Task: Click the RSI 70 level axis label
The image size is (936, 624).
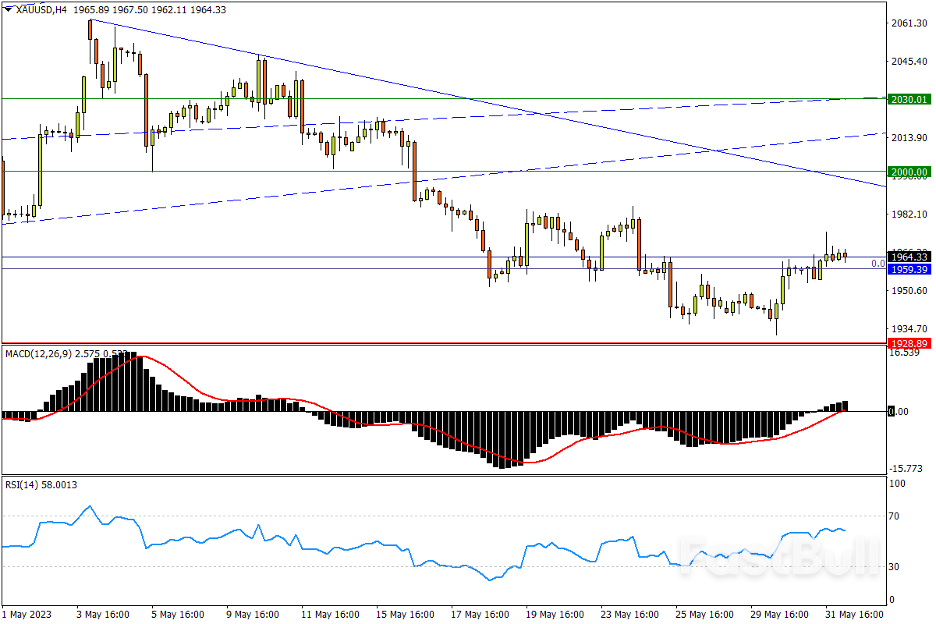Action: tap(898, 516)
